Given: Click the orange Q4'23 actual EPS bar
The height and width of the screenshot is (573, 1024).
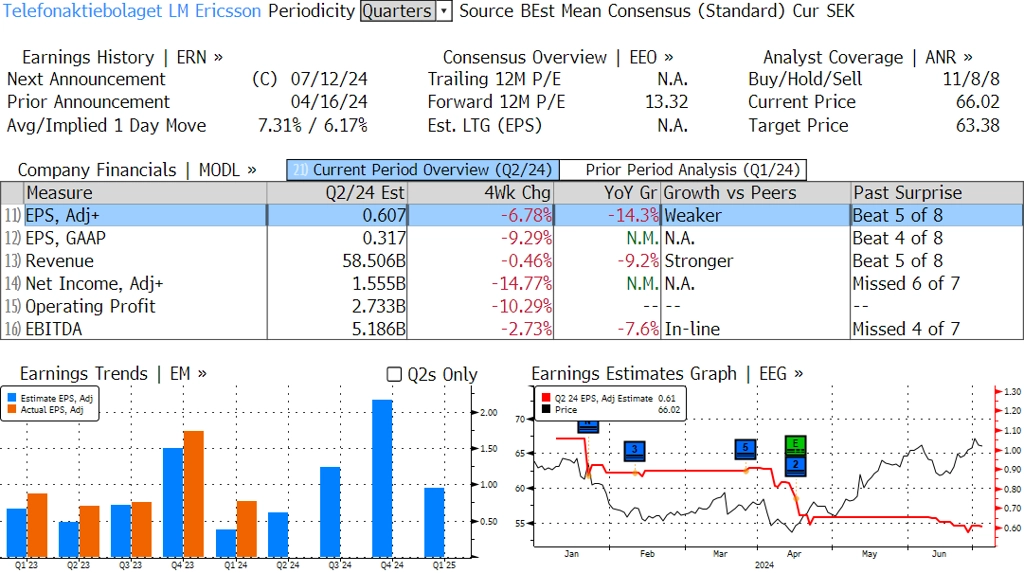Looking at the screenshot, I should 194,494.
